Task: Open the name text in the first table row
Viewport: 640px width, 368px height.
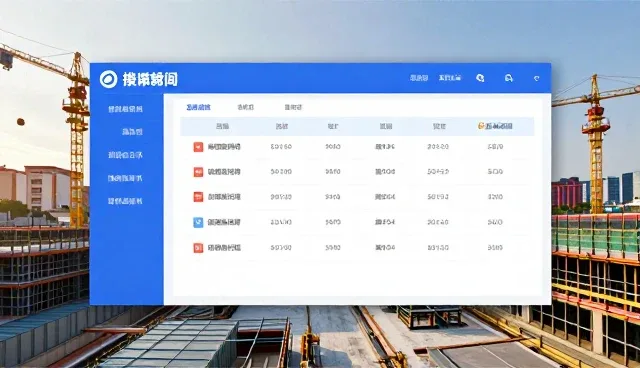Action: (224, 147)
